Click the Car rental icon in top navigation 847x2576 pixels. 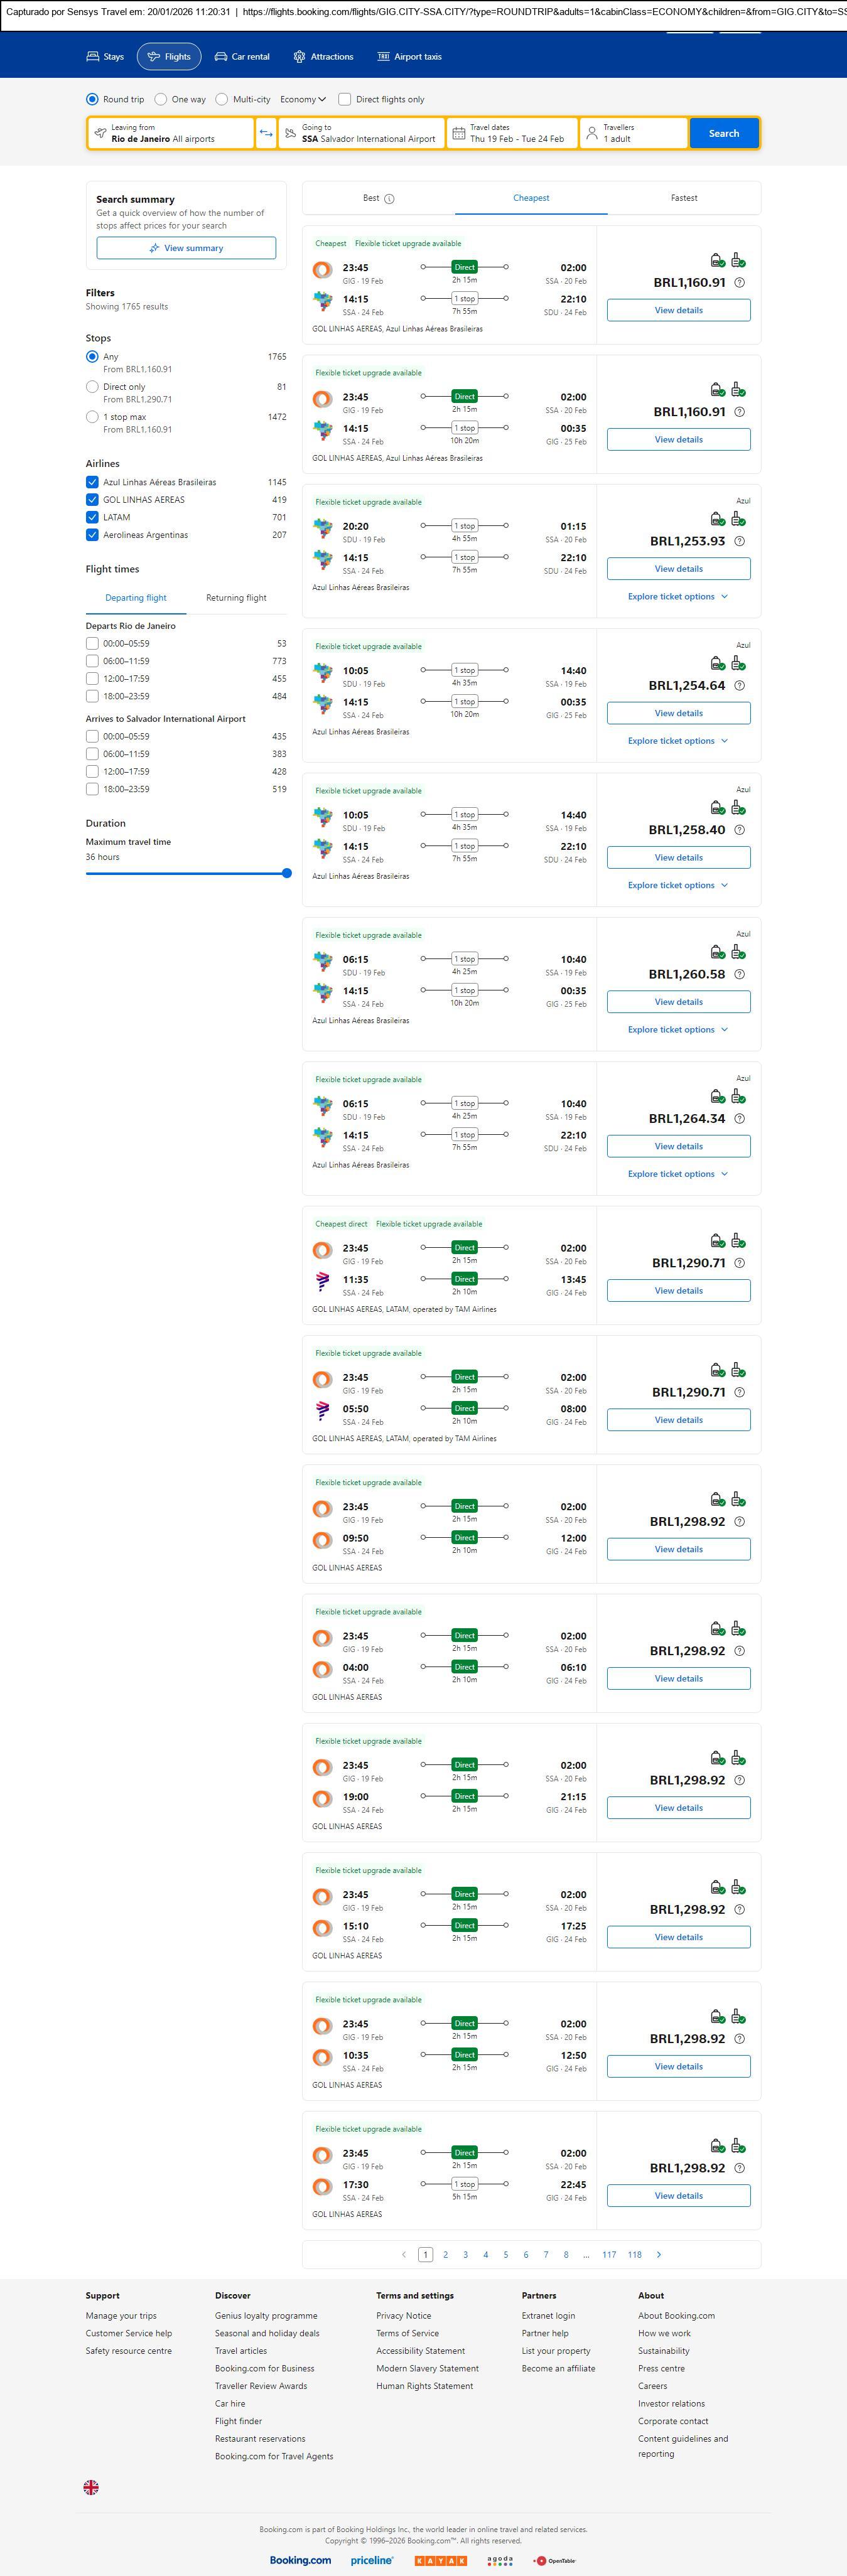point(220,57)
